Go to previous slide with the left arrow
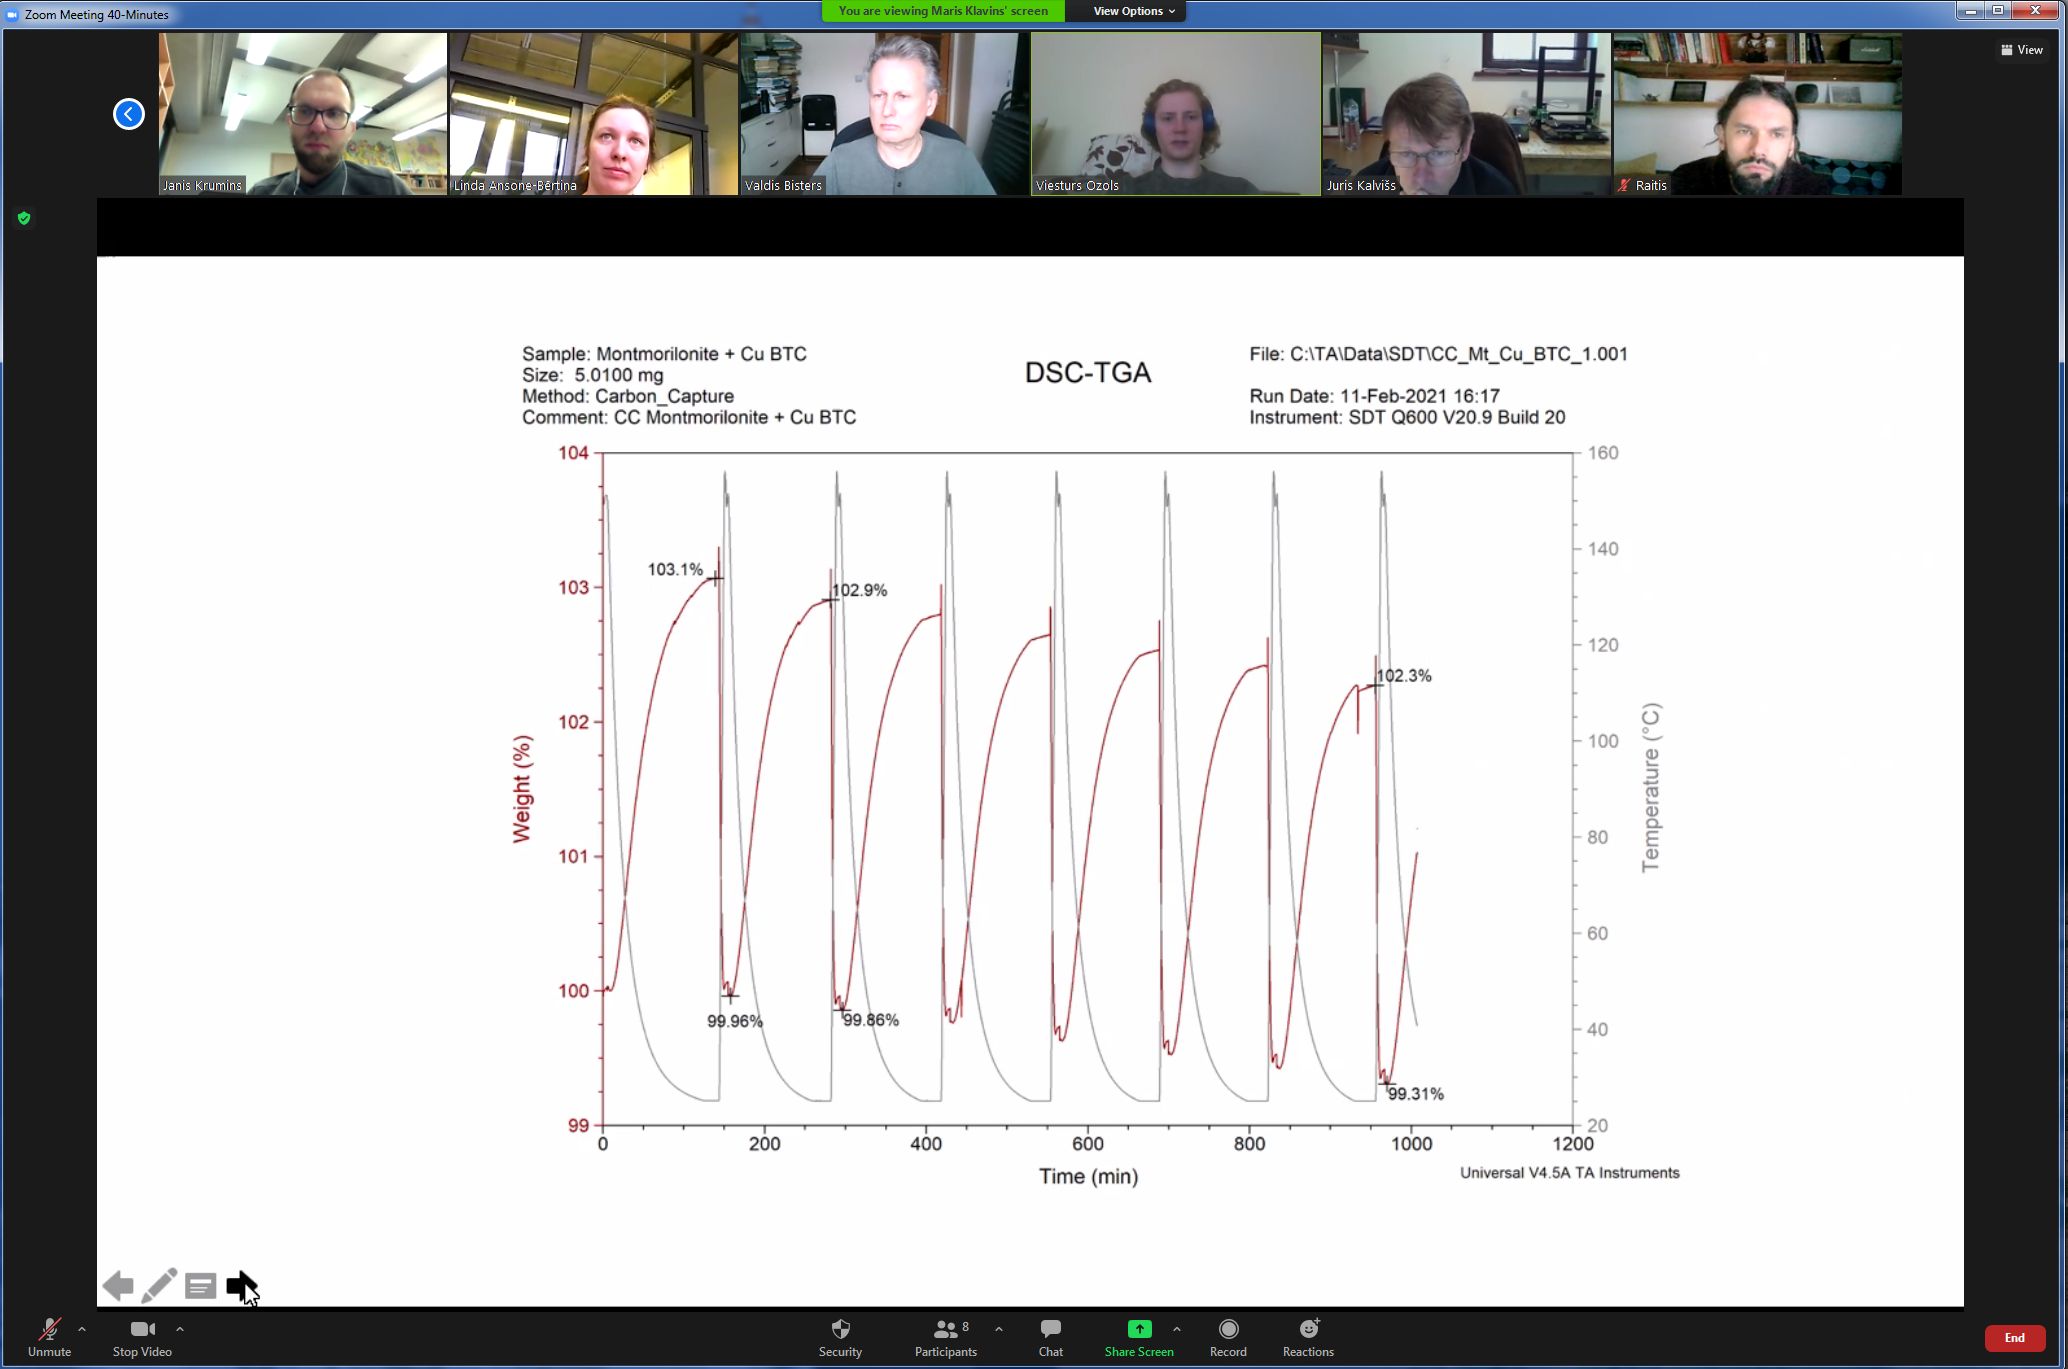This screenshot has width=2068, height=1369. click(118, 1286)
